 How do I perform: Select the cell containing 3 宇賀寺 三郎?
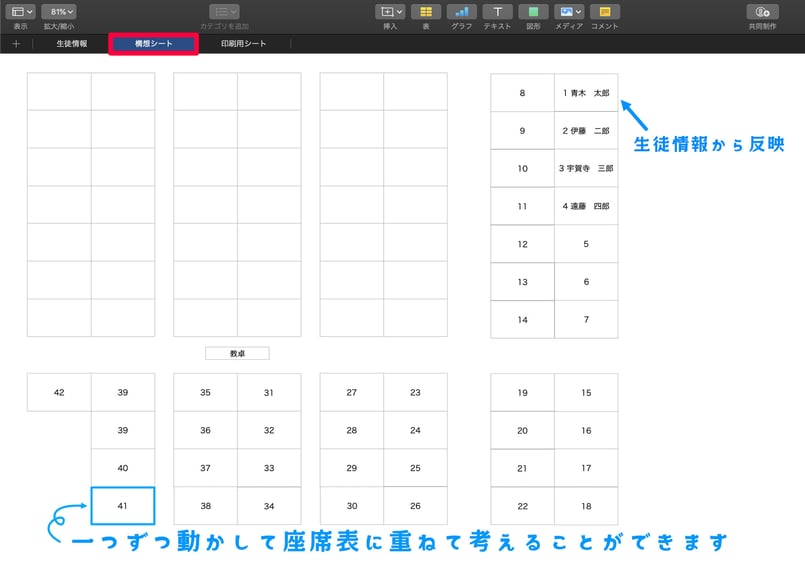[x=586, y=168]
